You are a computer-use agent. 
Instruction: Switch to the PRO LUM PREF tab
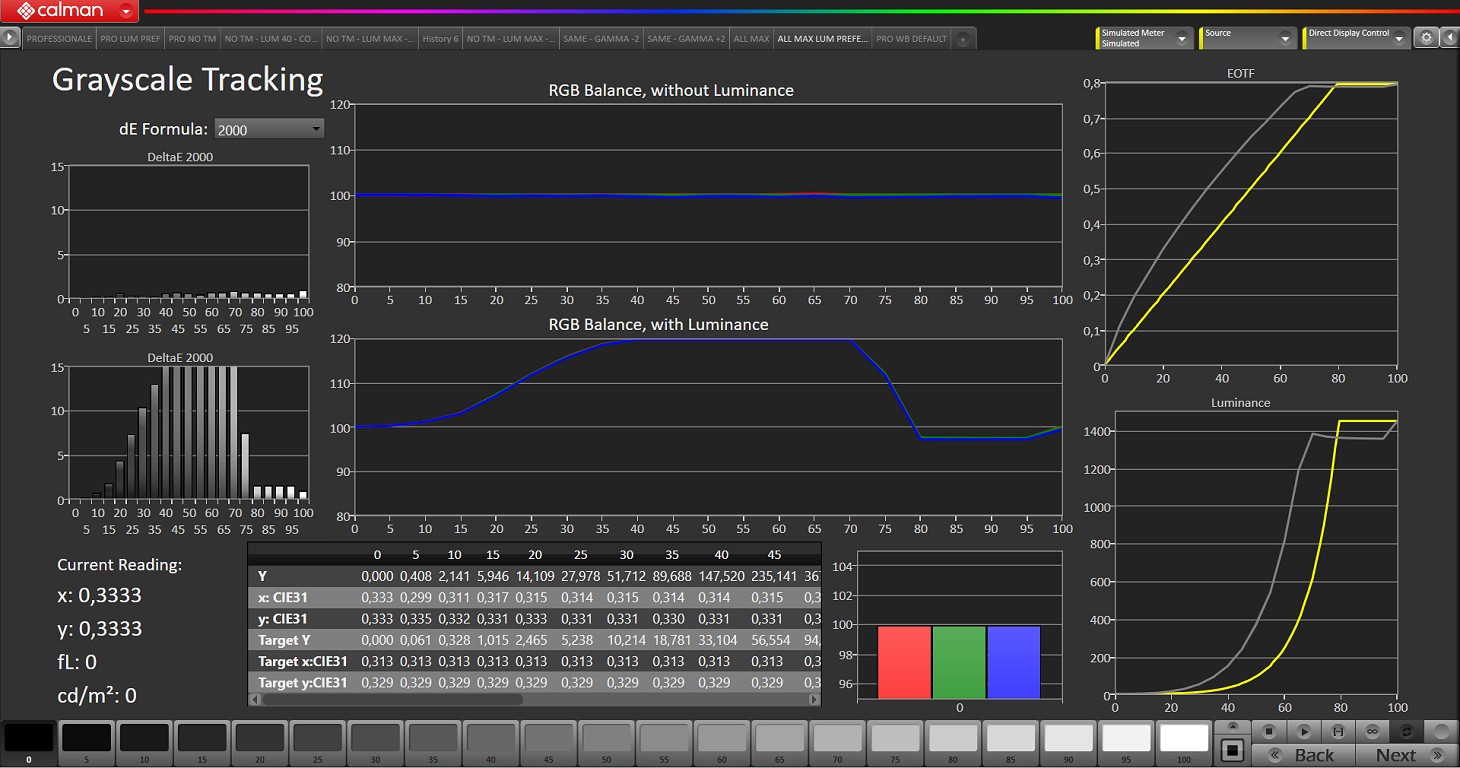(x=130, y=39)
